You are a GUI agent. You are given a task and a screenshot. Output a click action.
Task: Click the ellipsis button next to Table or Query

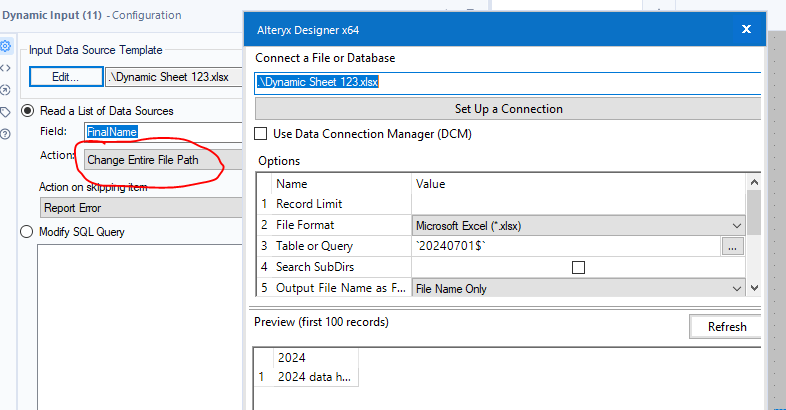(x=732, y=246)
